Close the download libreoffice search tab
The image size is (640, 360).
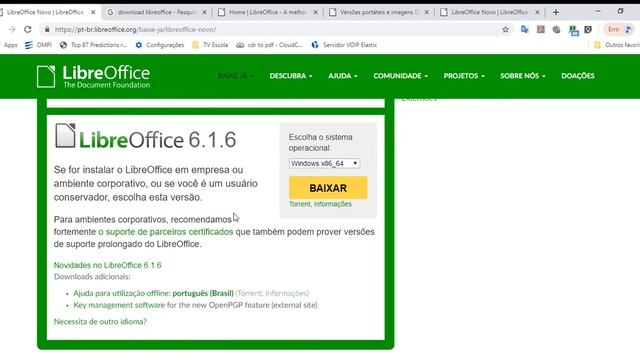pyautogui.click(x=204, y=12)
